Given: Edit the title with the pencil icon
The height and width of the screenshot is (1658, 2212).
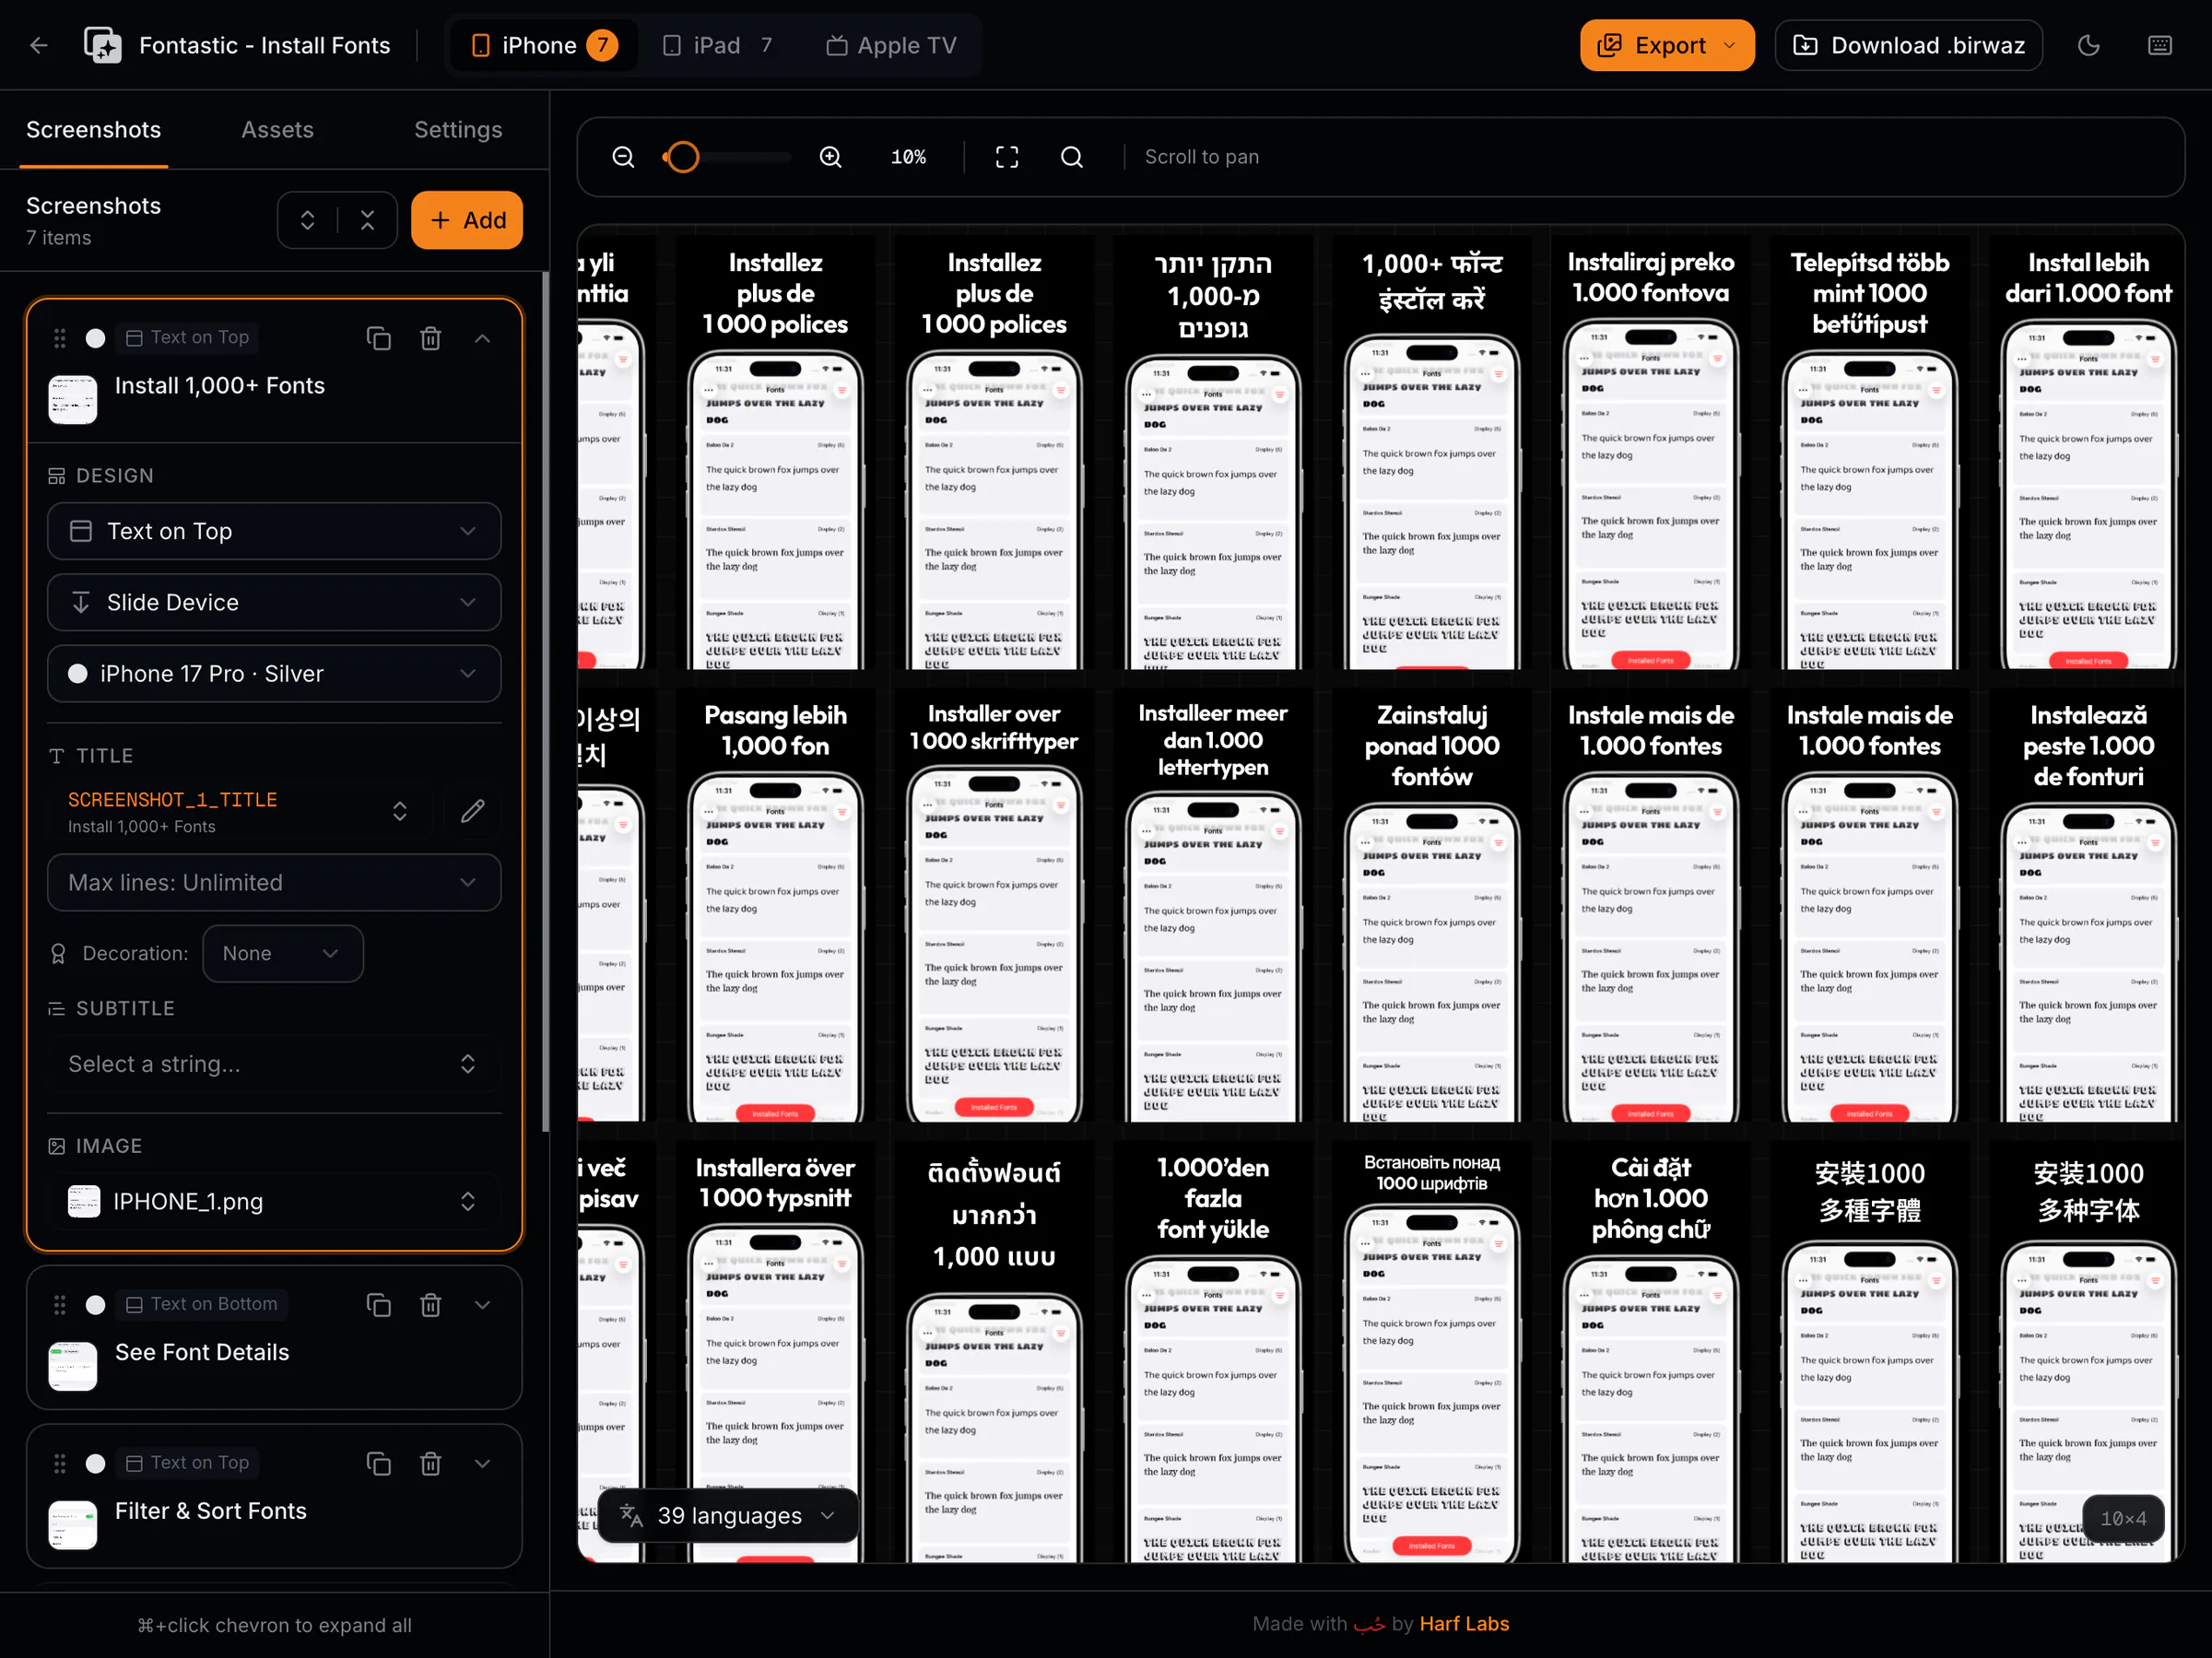Looking at the screenshot, I should tap(472, 811).
